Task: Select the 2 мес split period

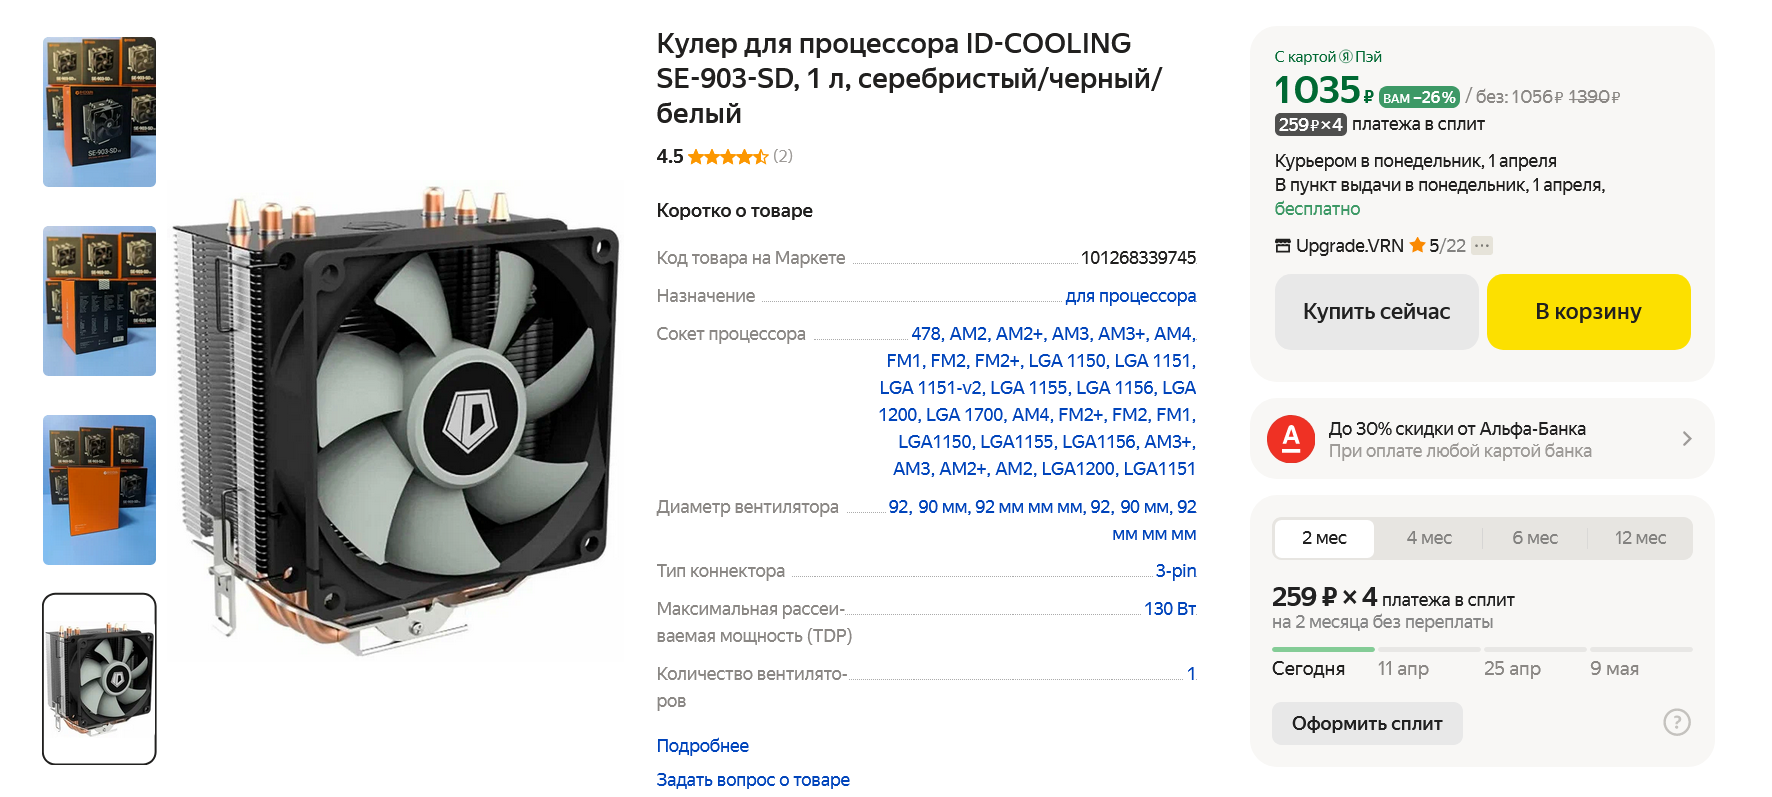Action: (1324, 538)
